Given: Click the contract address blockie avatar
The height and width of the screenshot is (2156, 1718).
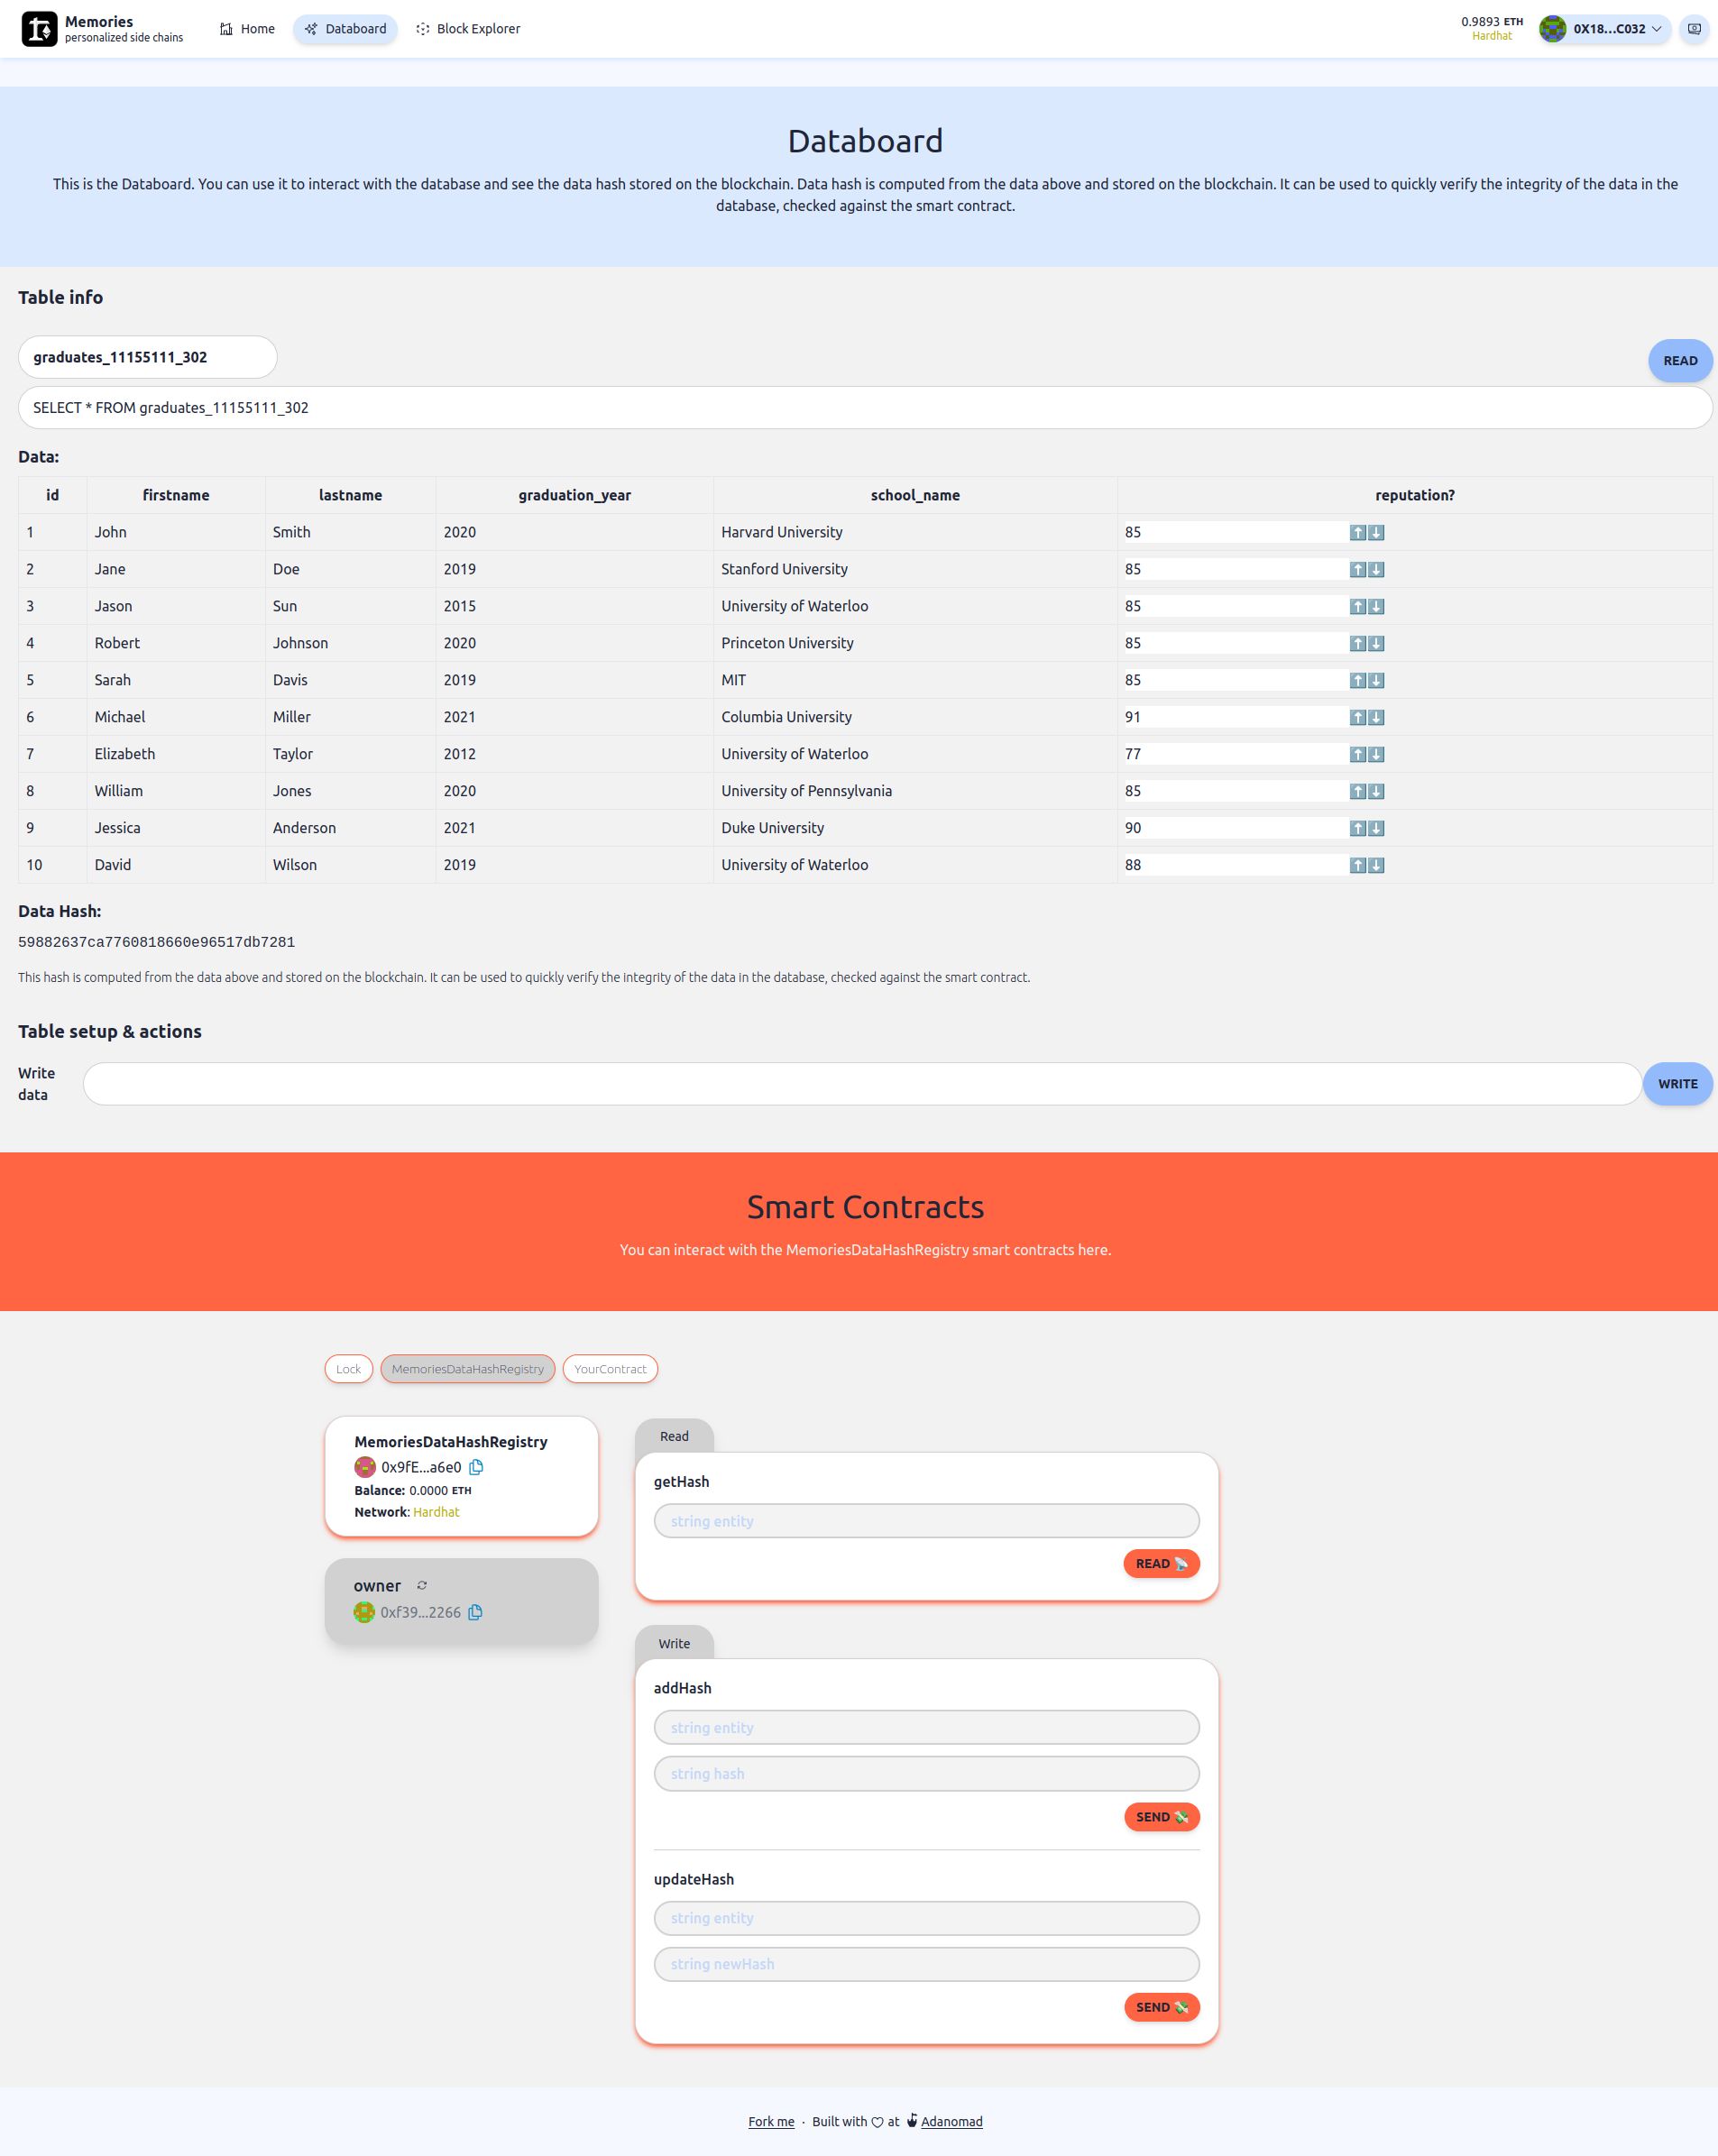Looking at the screenshot, I should [365, 1467].
